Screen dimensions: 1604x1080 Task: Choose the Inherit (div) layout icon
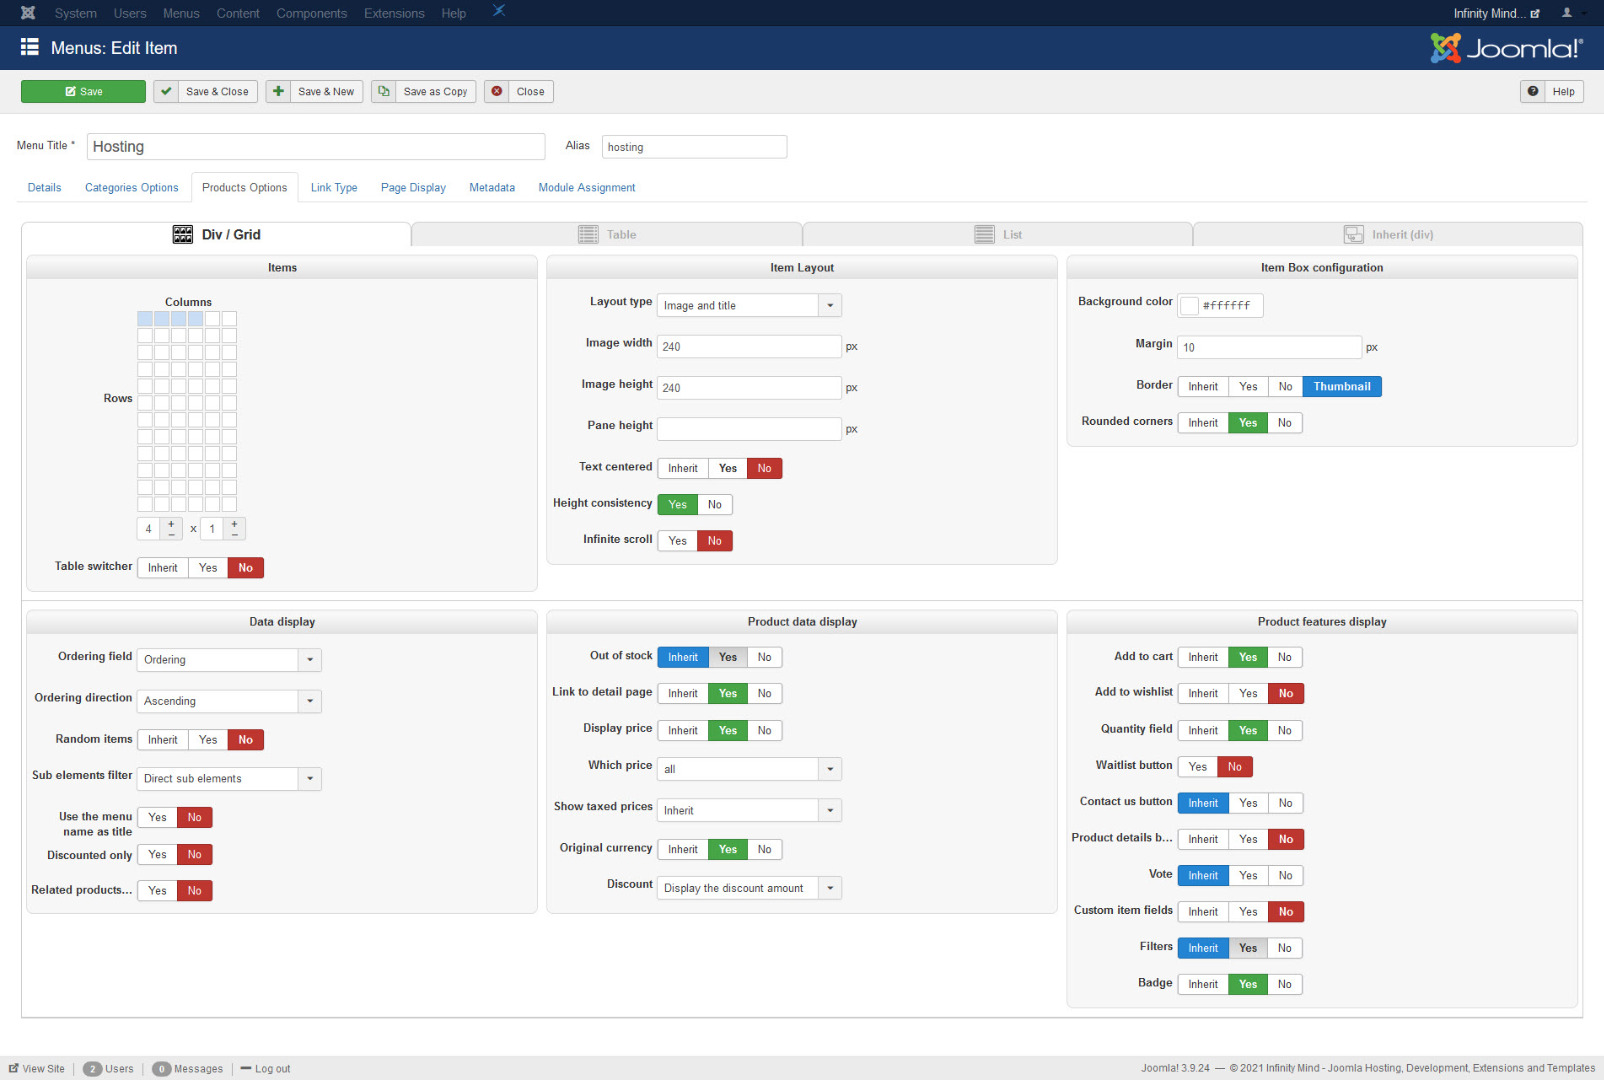point(1353,235)
